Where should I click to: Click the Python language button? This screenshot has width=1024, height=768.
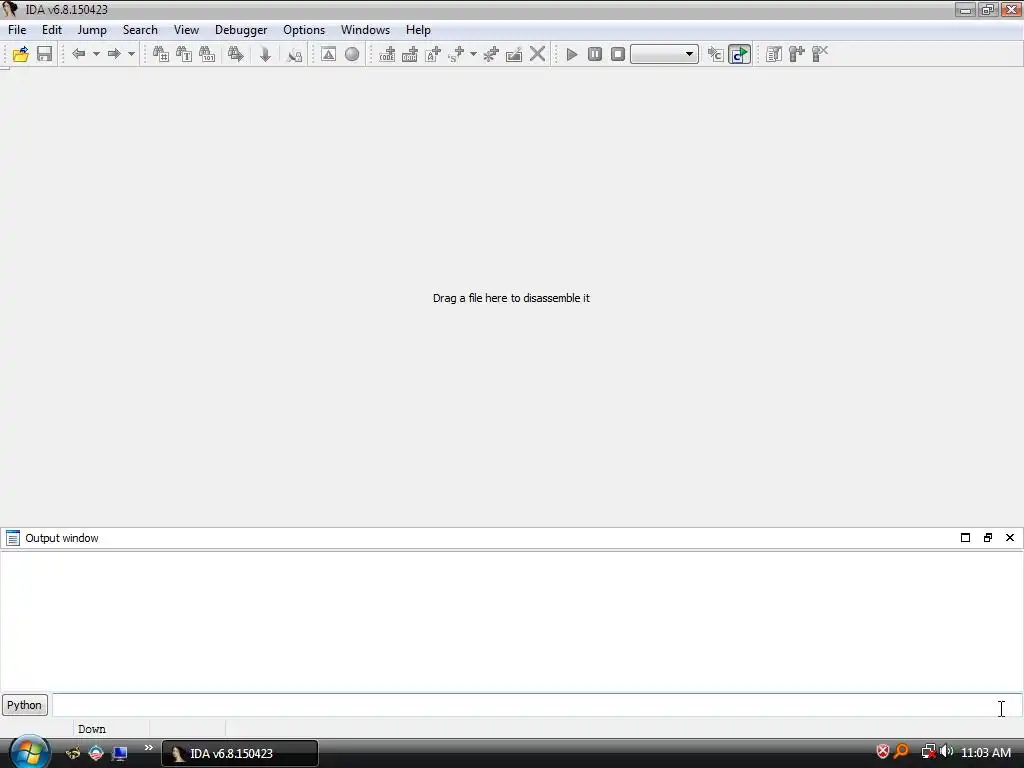point(24,705)
